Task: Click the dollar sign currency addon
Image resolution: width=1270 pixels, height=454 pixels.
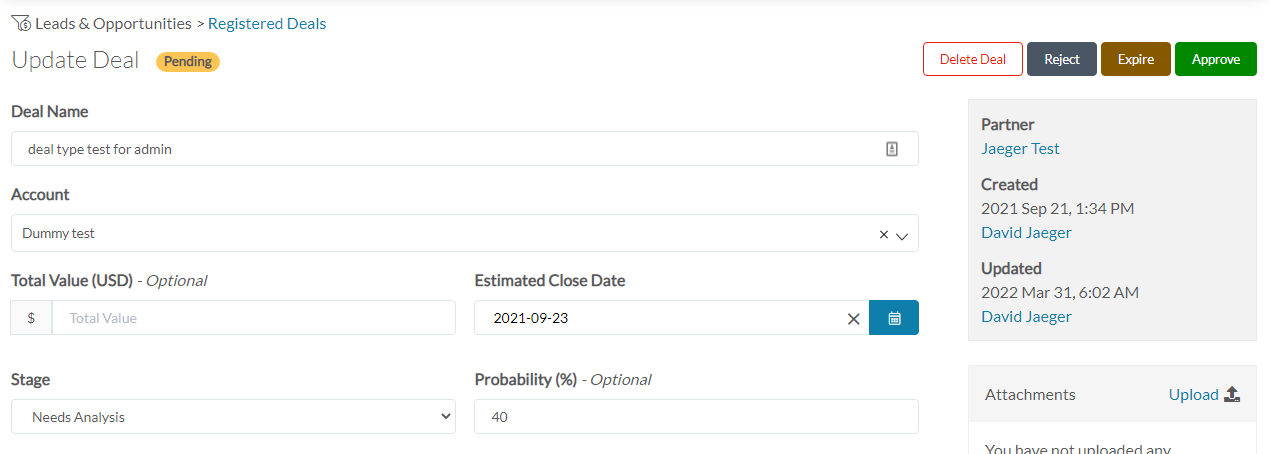Action: (x=32, y=318)
